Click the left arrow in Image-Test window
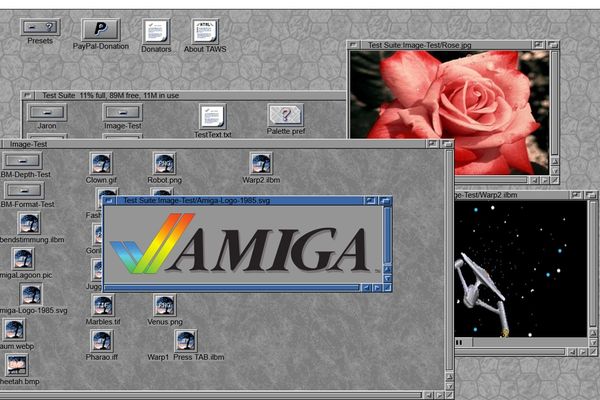600x400 pixels. pos(429,395)
